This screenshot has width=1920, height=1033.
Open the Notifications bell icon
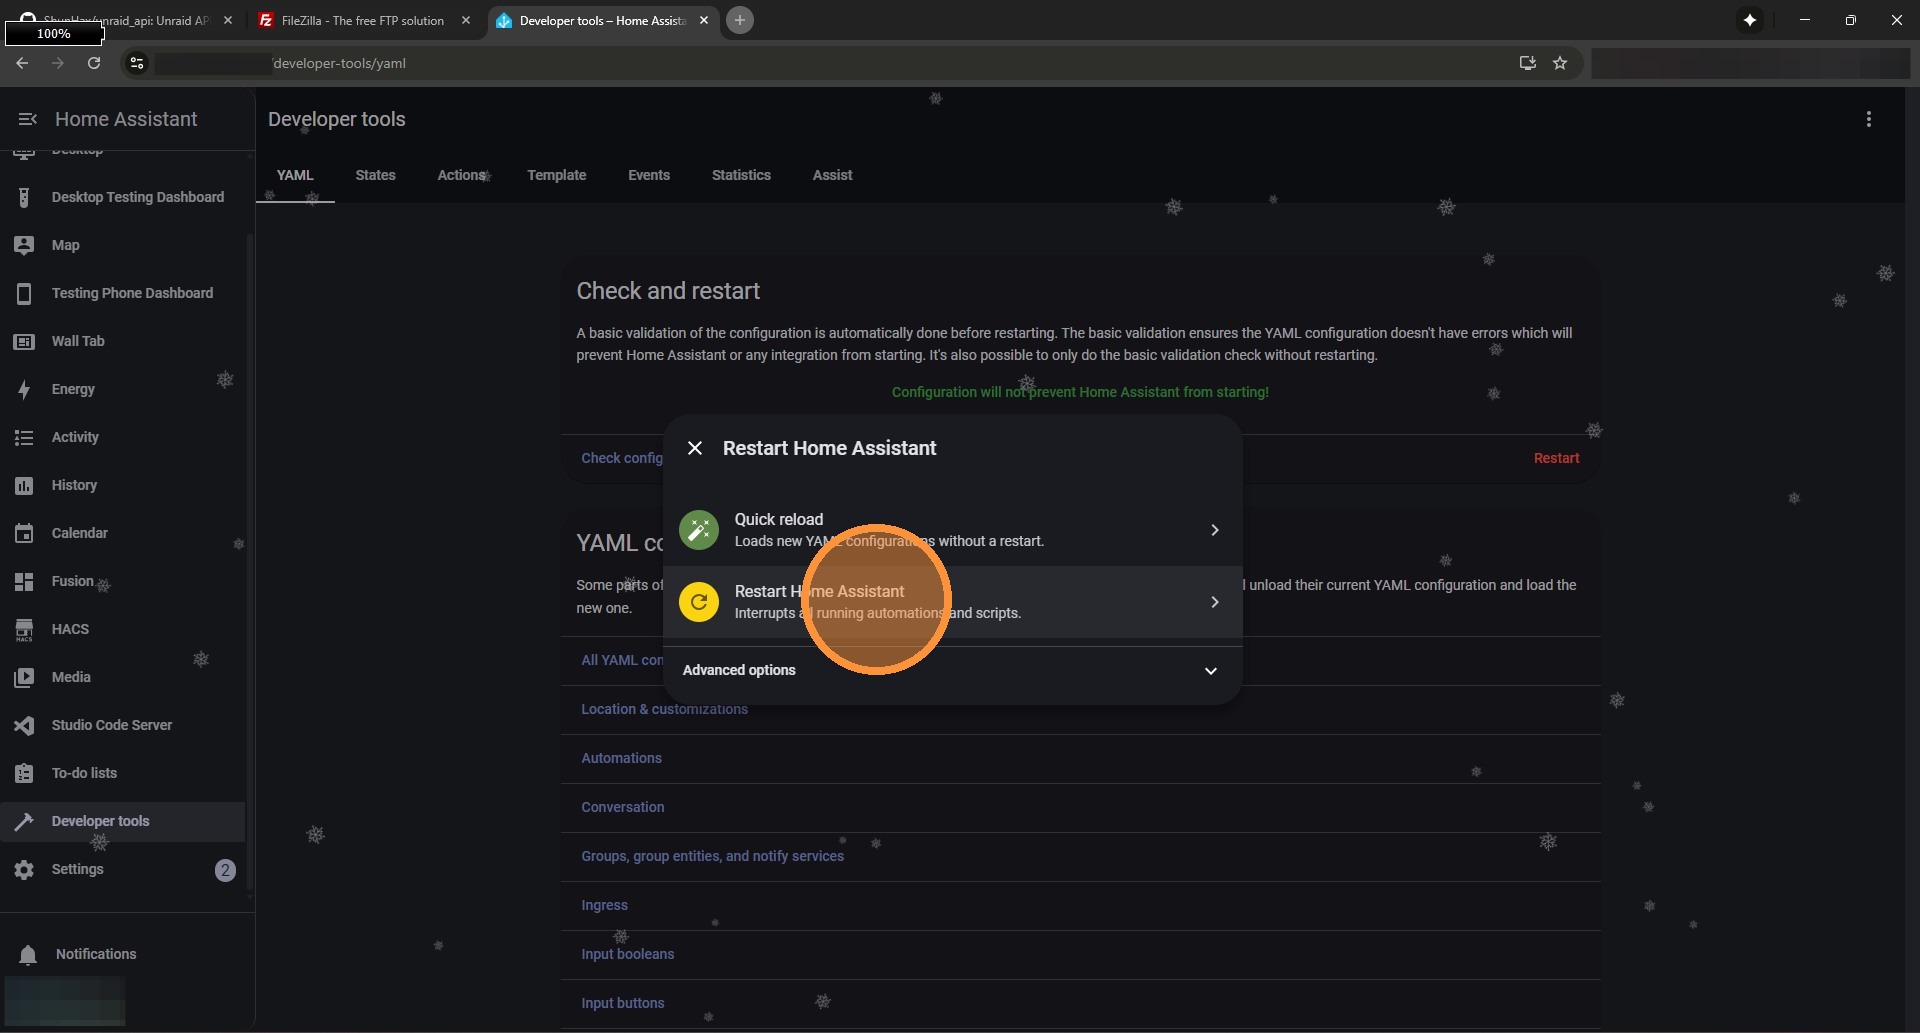[x=28, y=954]
